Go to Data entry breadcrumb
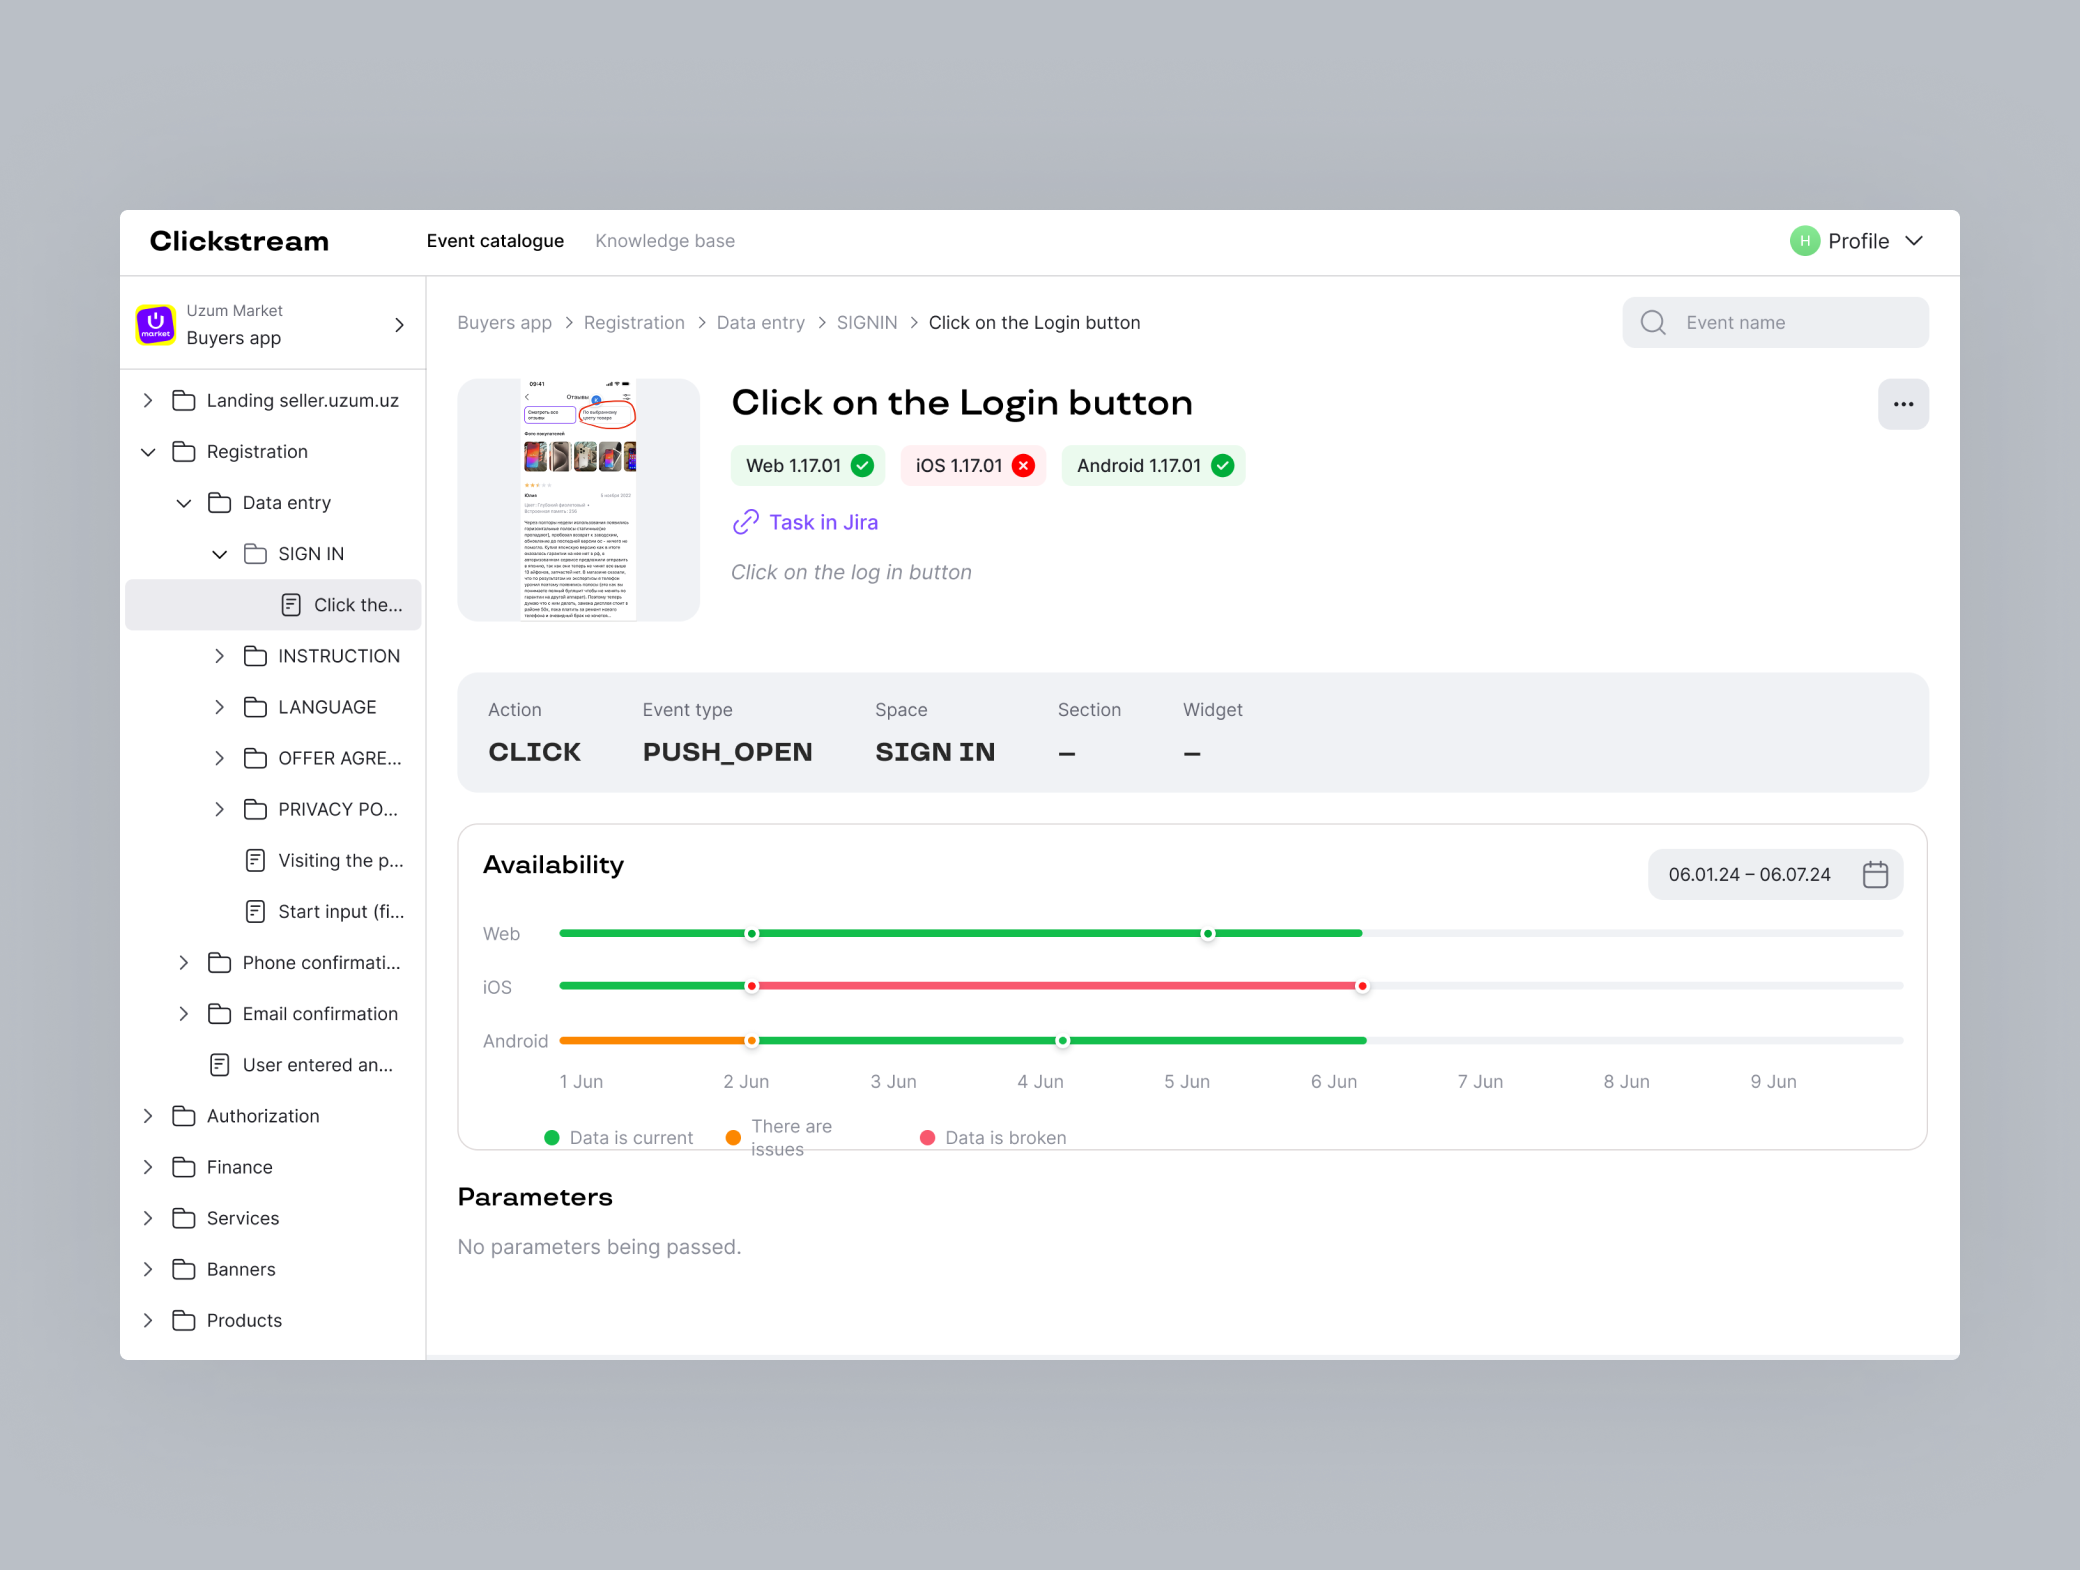The height and width of the screenshot is (1570, 2080). click(x=760, y=322)
